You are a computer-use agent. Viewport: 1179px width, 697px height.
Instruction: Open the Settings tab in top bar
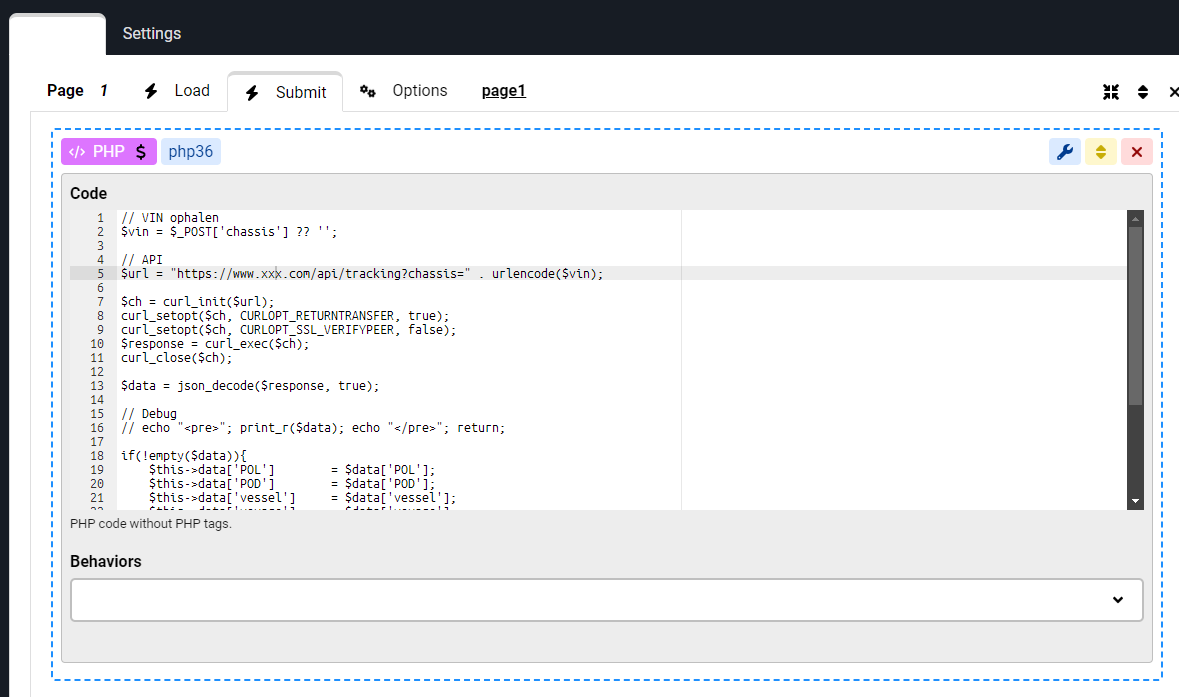click(x=152, y=33)
